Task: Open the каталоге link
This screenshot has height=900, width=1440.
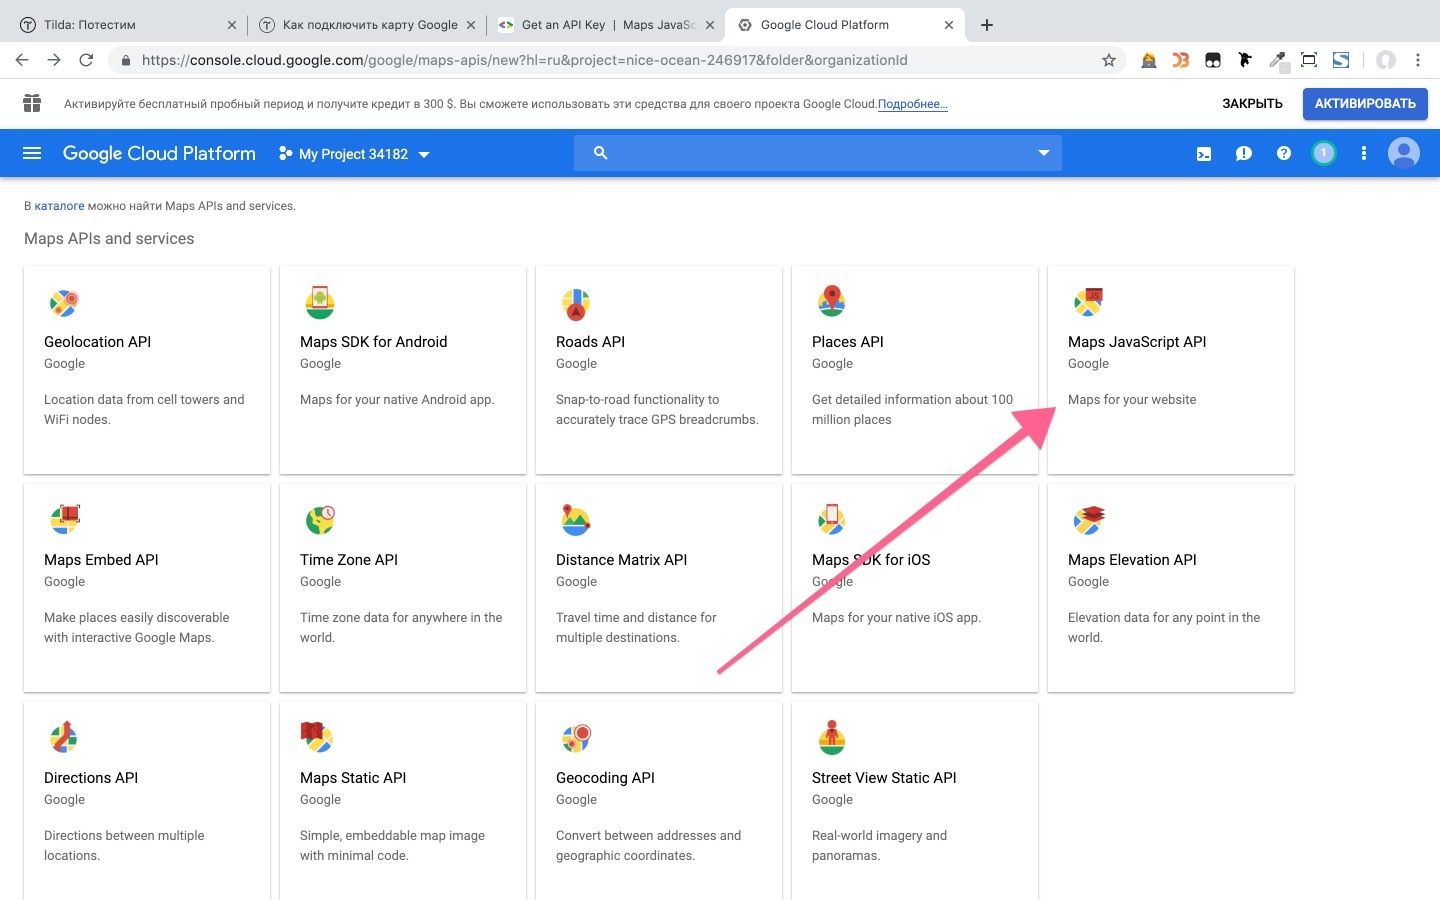Action: coord(59,206)
